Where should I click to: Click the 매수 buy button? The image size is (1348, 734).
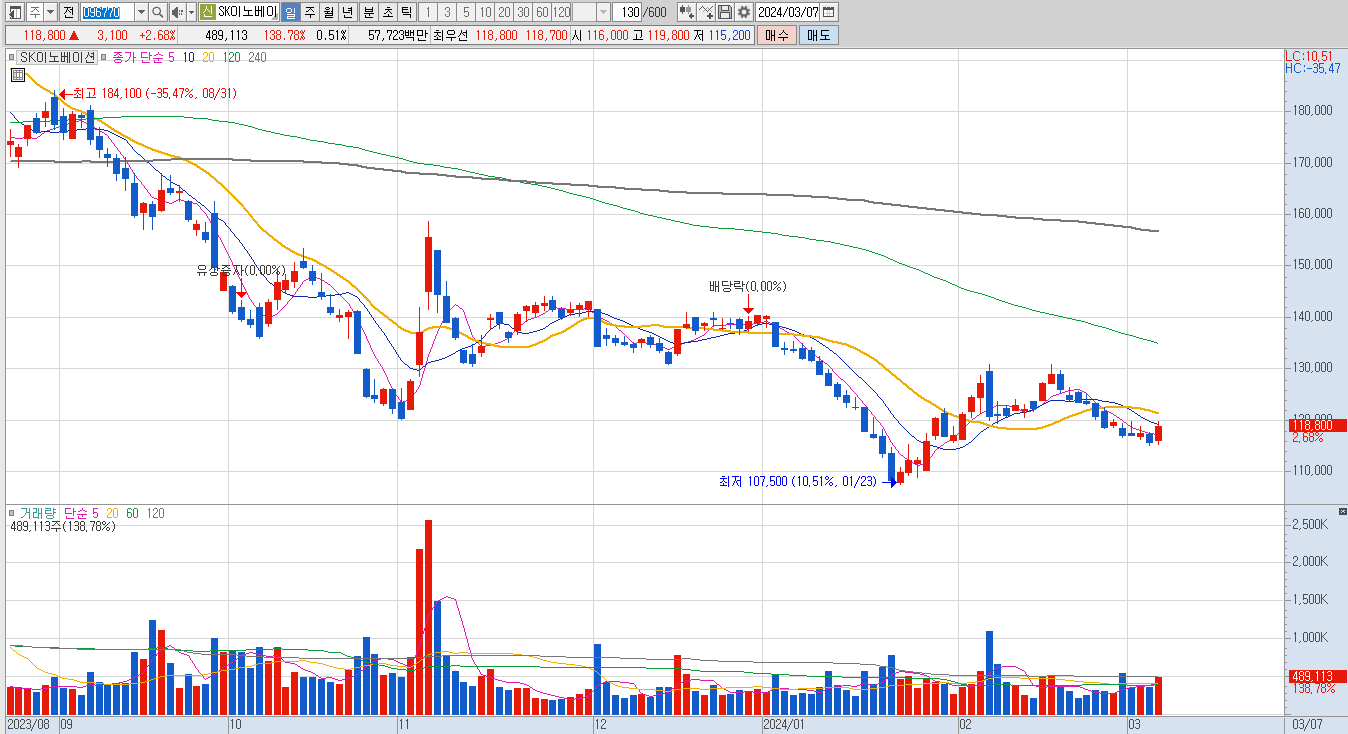(777, 35)
